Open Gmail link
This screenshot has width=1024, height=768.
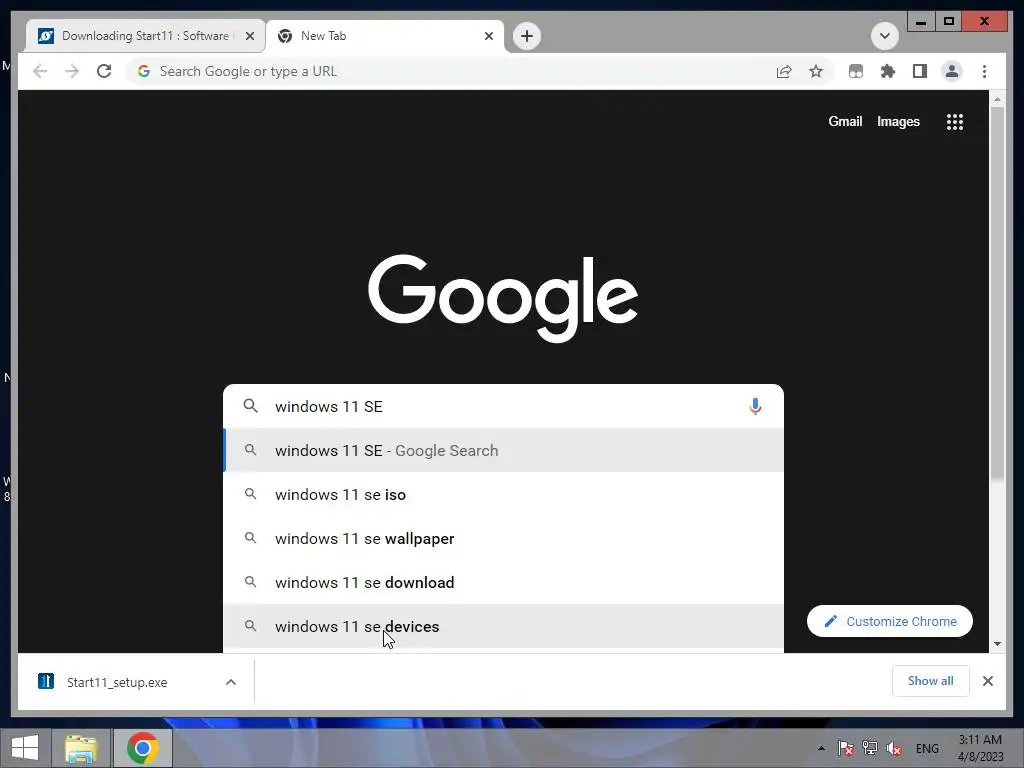pyautogui.click(x=845, y=121)
